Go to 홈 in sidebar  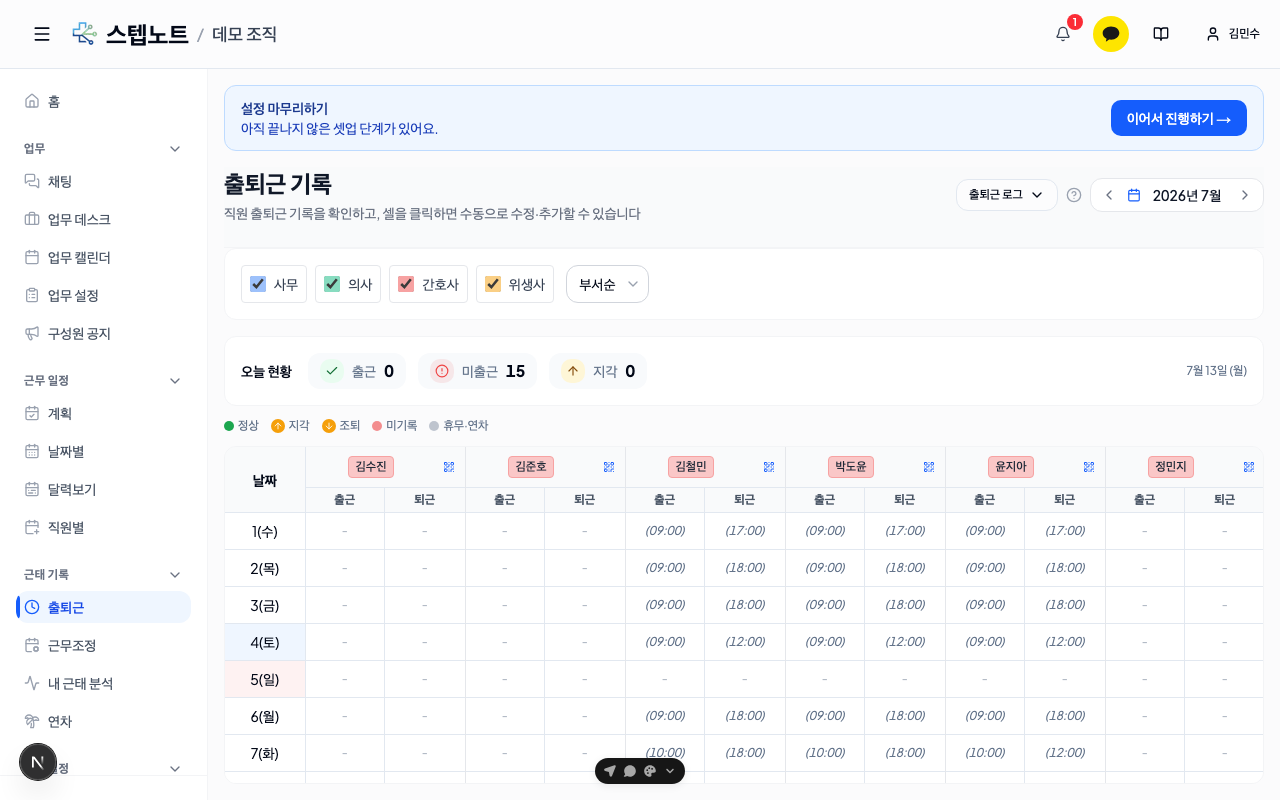[103, 101]
